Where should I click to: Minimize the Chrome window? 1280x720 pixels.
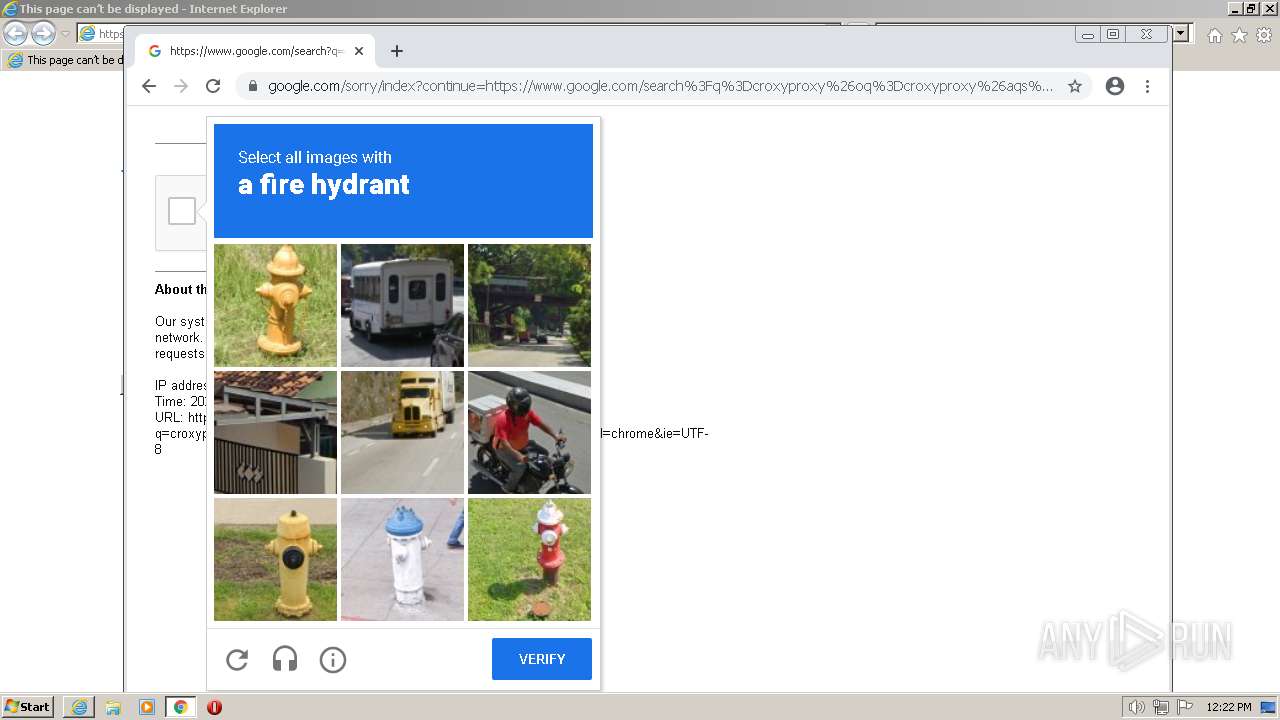(1088, 34)
